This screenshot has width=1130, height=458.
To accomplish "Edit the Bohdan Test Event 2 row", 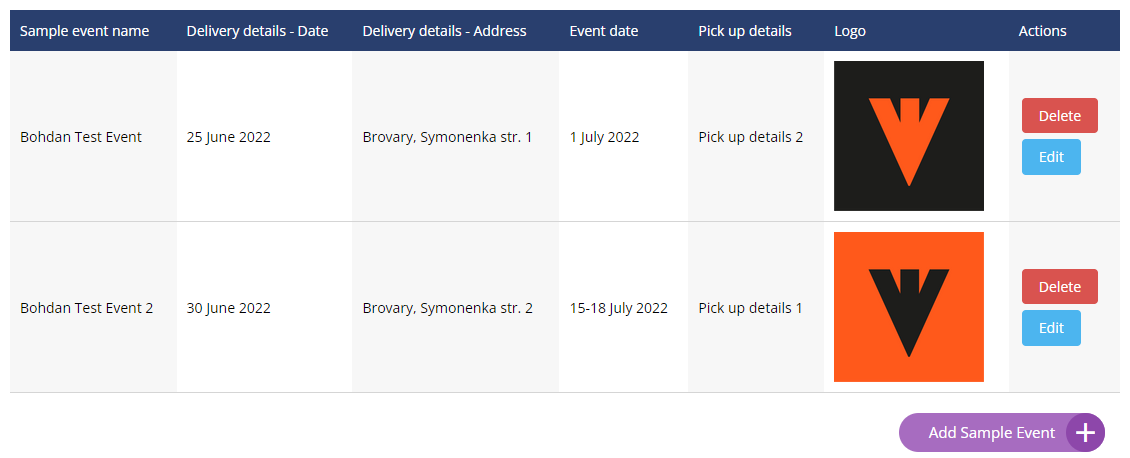I will coord(1051,328).
